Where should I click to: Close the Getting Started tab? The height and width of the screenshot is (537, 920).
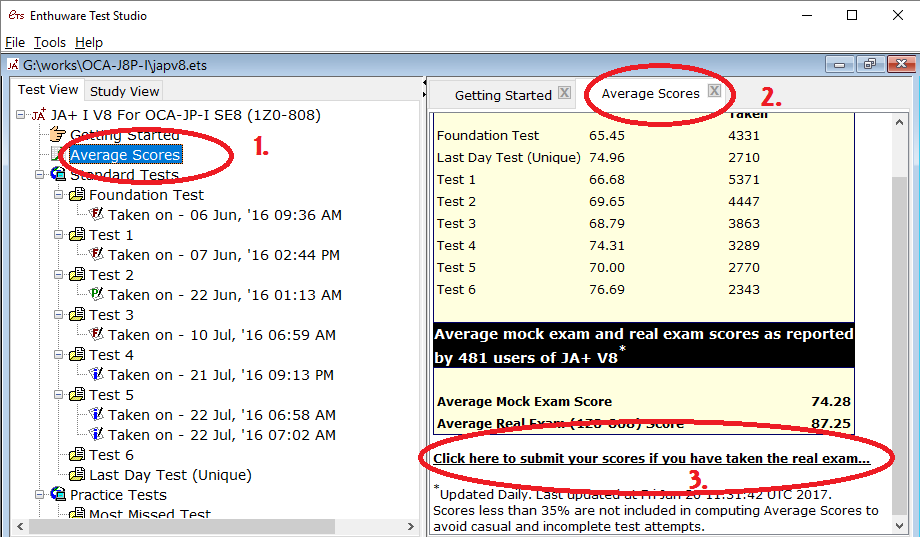point(564,93)
